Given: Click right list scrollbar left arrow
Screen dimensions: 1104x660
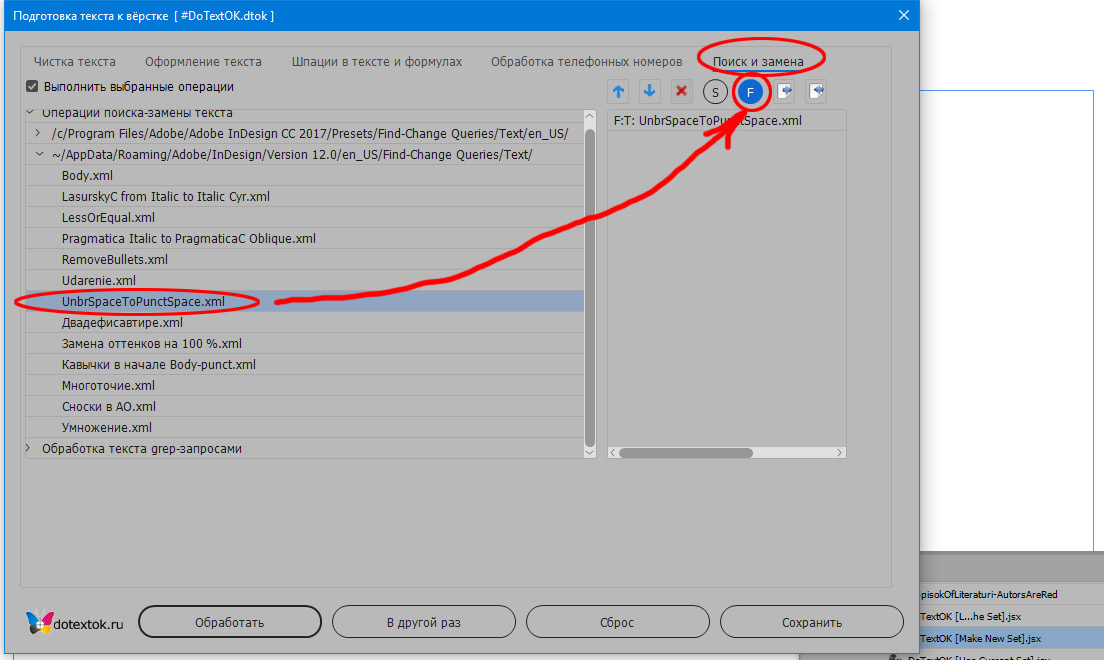Looking at the screenshot, I should [x=613, y=452].
